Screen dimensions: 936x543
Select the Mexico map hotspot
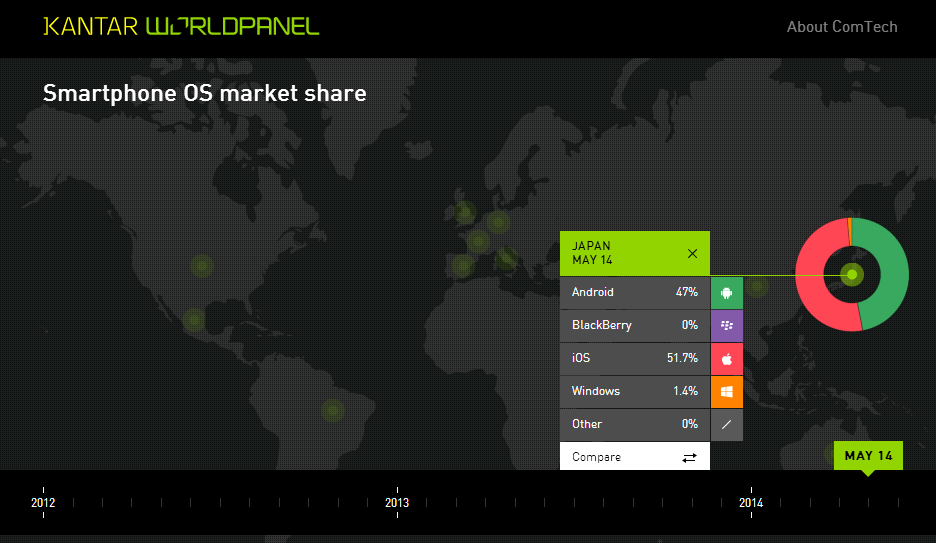(x=194, y=320)
